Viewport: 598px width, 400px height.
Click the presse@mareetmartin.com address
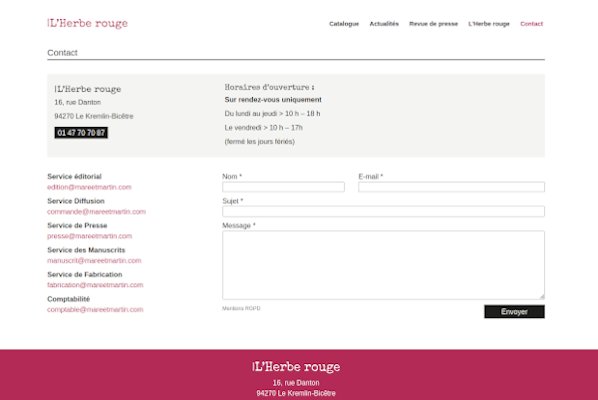tap(90, 236)
